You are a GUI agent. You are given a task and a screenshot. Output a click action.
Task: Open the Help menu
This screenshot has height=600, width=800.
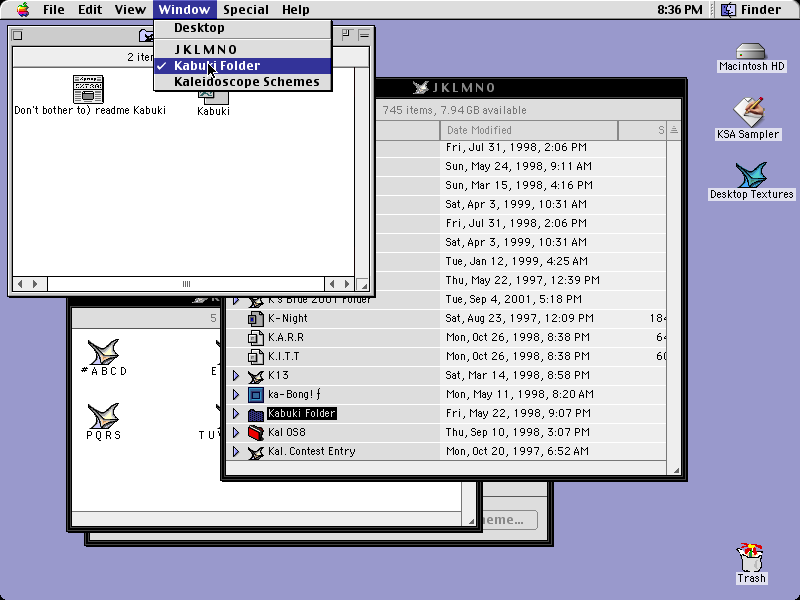point(295,10)
